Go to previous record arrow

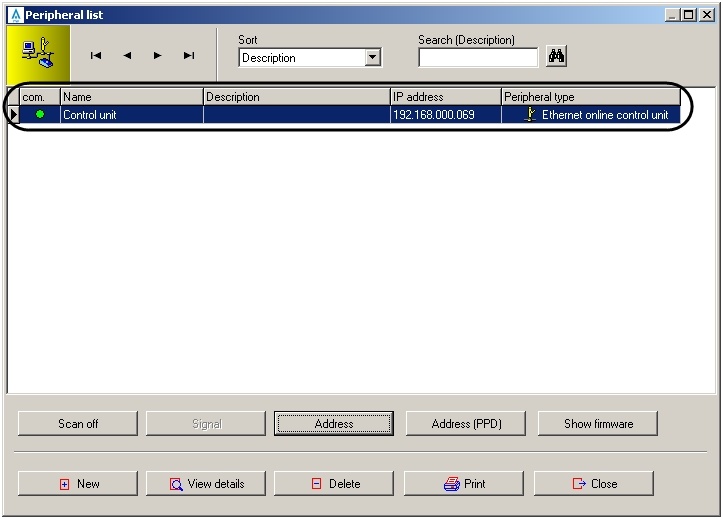(127, 56)
